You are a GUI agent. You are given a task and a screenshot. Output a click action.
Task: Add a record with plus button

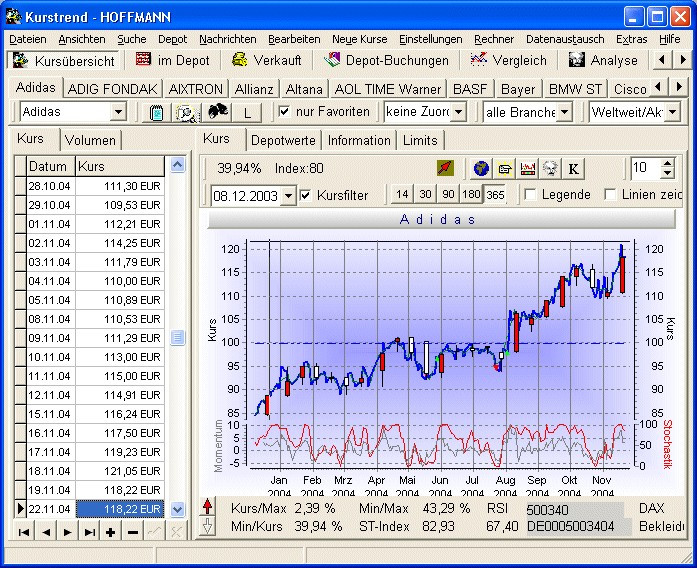pyautogui.click(x=111, y=532)
